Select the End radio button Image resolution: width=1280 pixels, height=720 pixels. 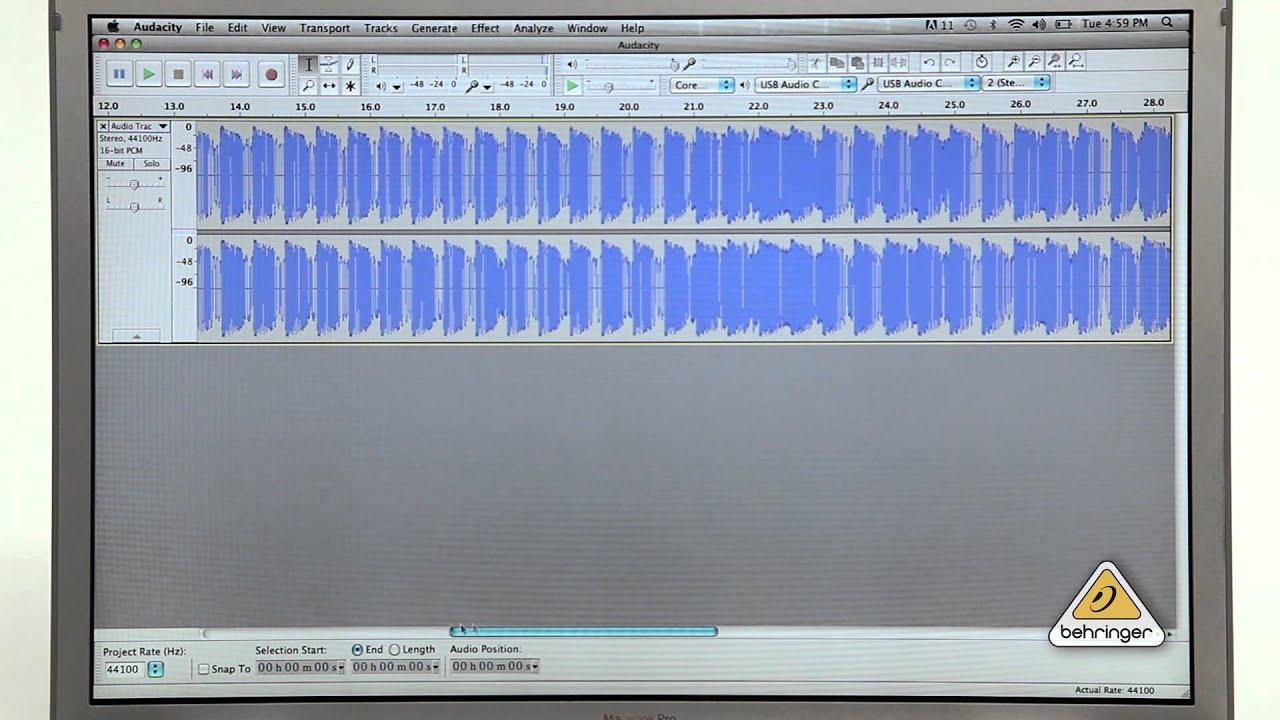click(357, 650)
